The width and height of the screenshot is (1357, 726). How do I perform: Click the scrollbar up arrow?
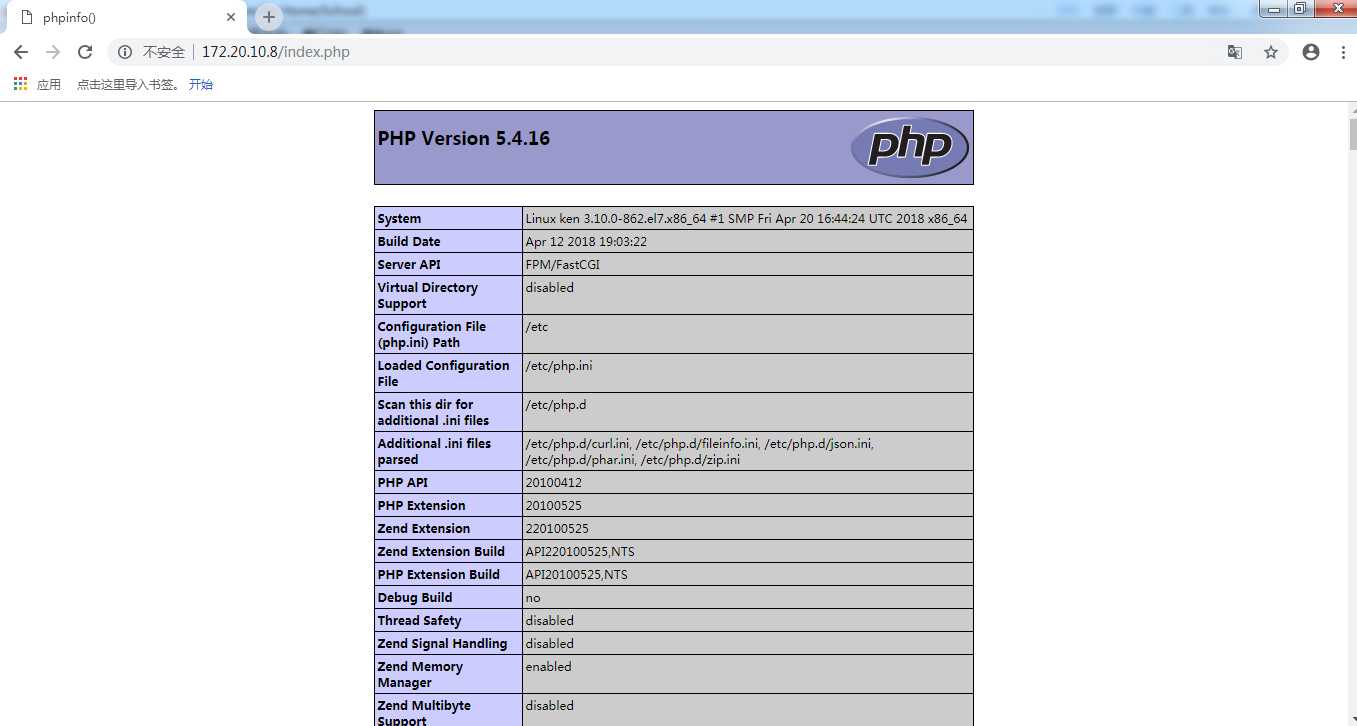(1352, 109)
